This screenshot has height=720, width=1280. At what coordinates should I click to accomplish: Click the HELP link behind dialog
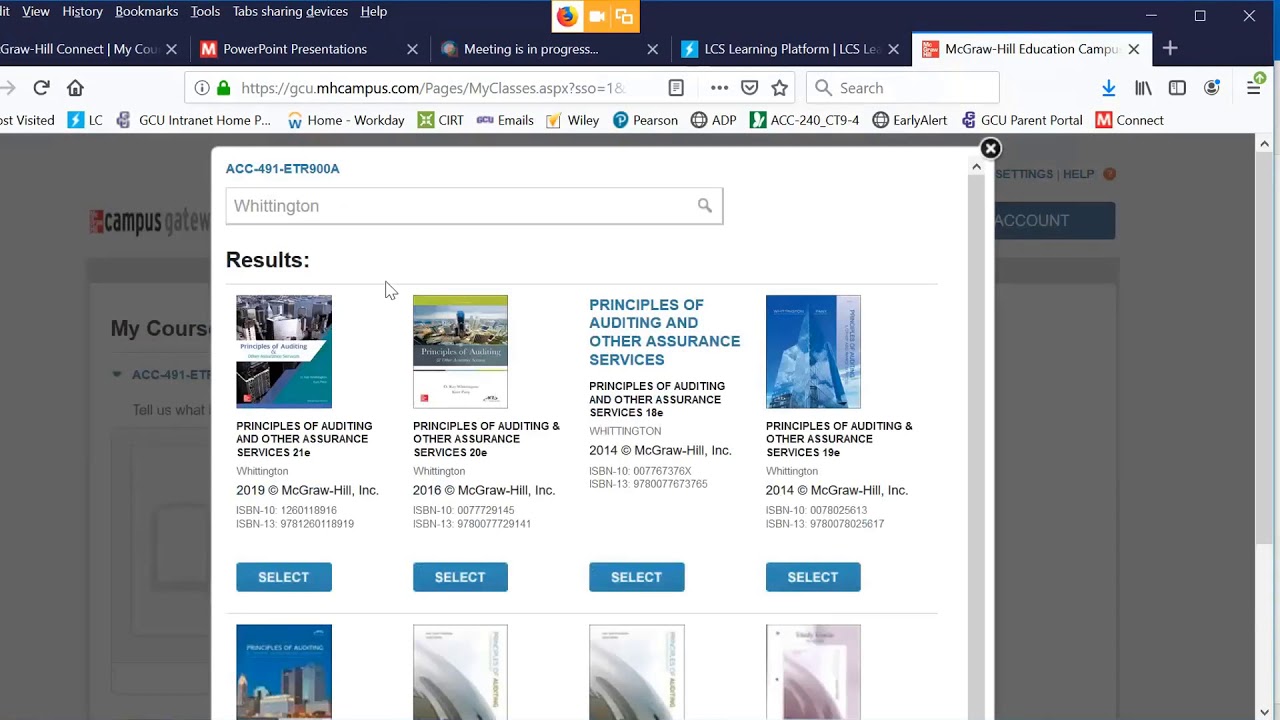pos(1078,174)
